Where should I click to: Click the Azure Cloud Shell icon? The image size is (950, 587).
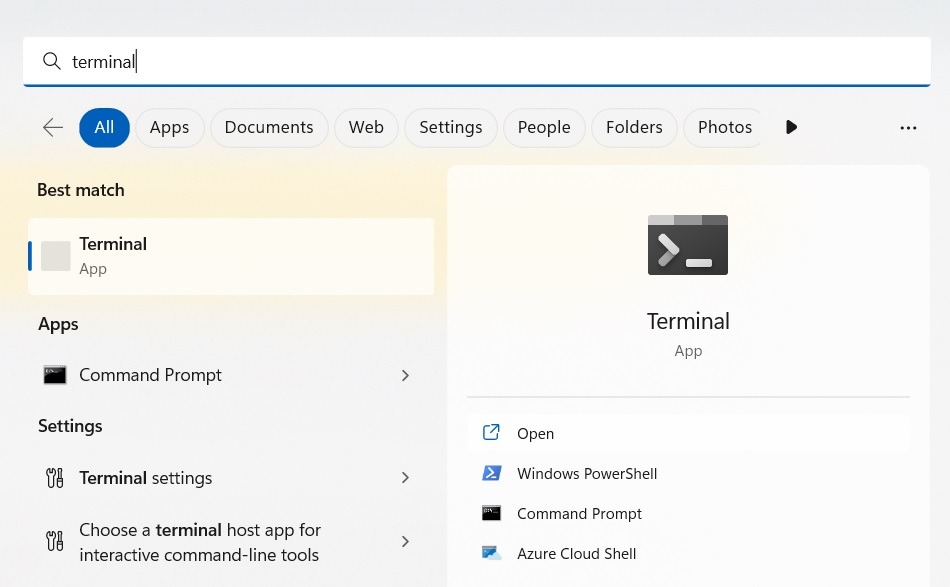point(491,553)
